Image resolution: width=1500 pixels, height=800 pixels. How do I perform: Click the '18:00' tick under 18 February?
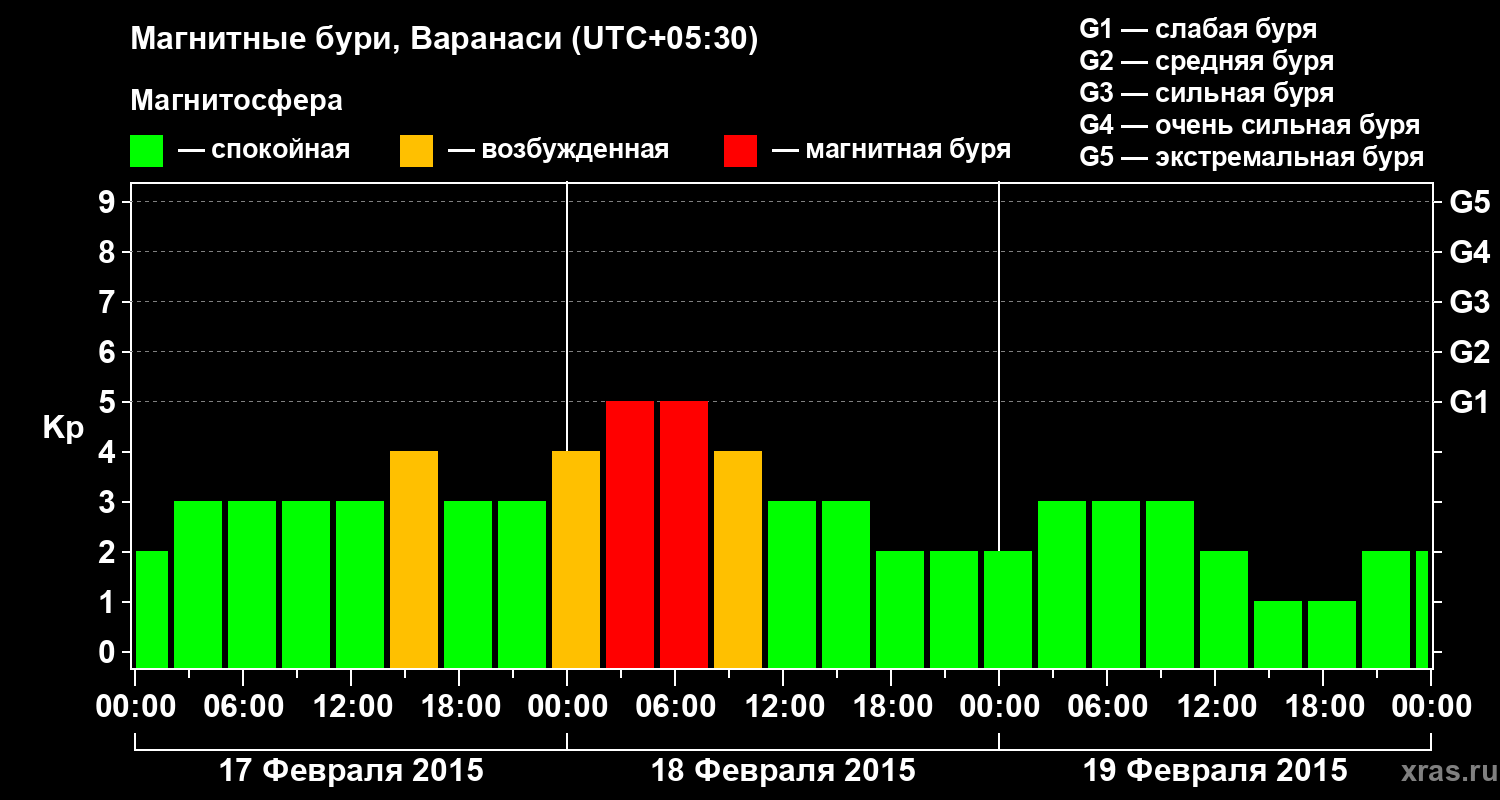pos(891,706)
